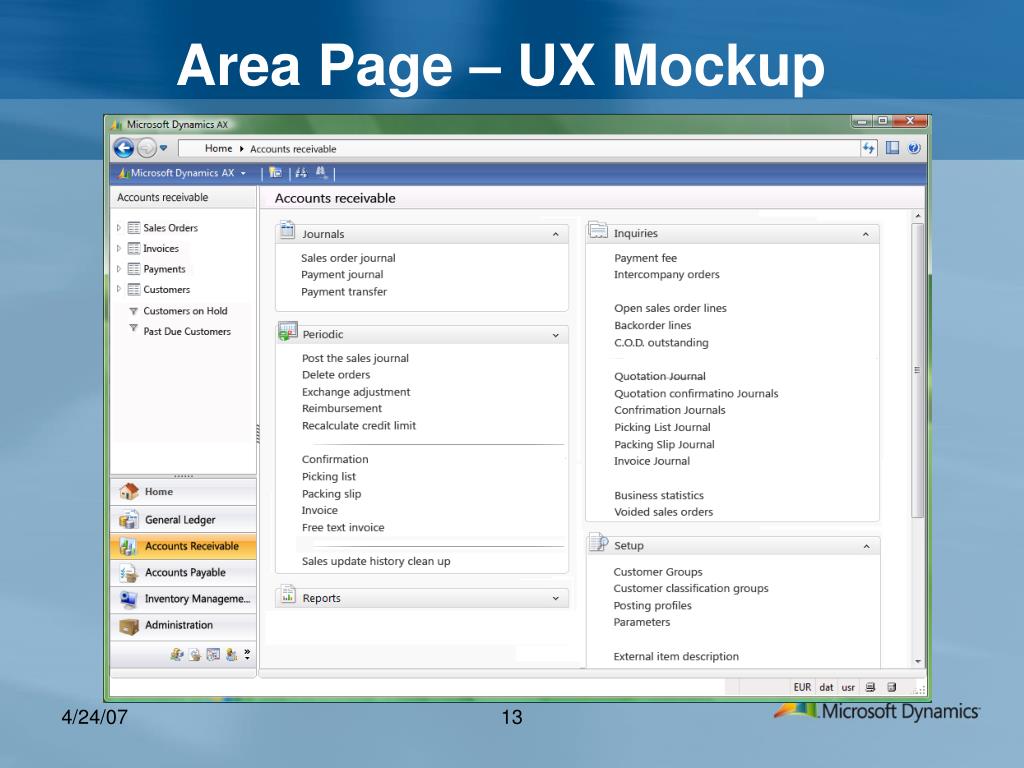Expand or collapse the Periodic section chevron

pyautogui.click(x=556, y=335)
